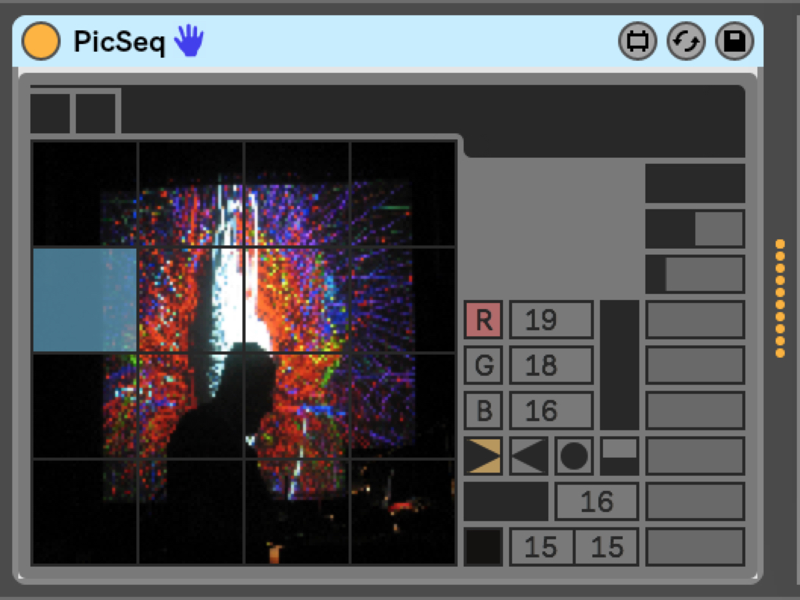Click the left 15 number box

[x=541, y=547]
